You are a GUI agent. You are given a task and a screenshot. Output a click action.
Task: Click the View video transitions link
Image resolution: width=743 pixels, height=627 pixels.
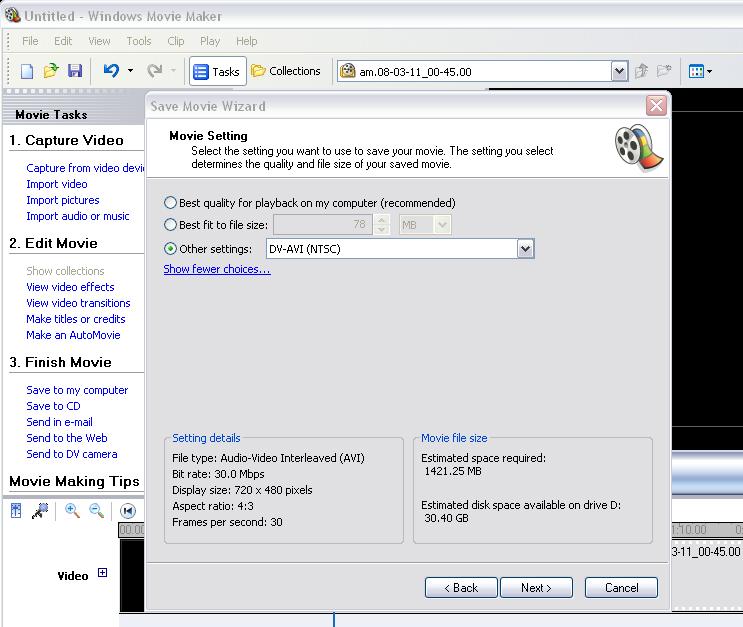point(78,303)
